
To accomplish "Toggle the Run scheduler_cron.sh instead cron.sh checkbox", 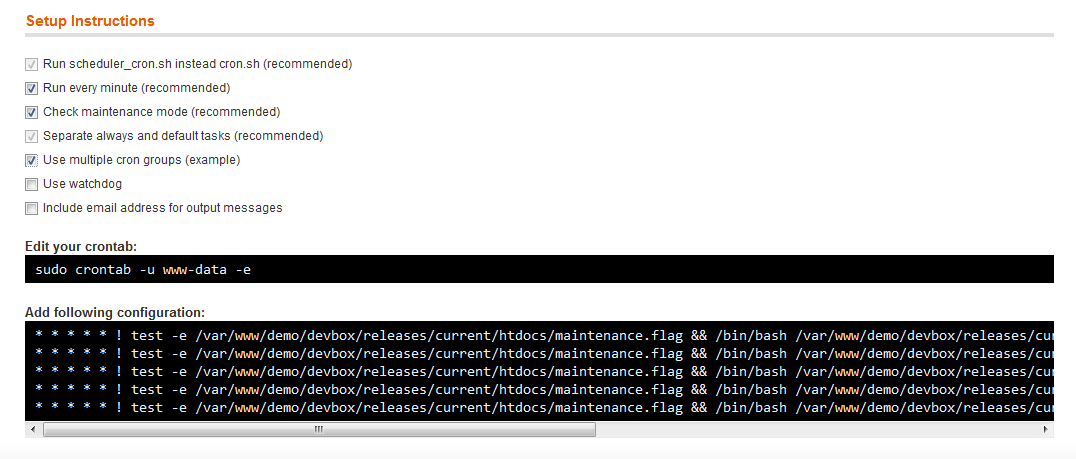I will click(32, 64).
